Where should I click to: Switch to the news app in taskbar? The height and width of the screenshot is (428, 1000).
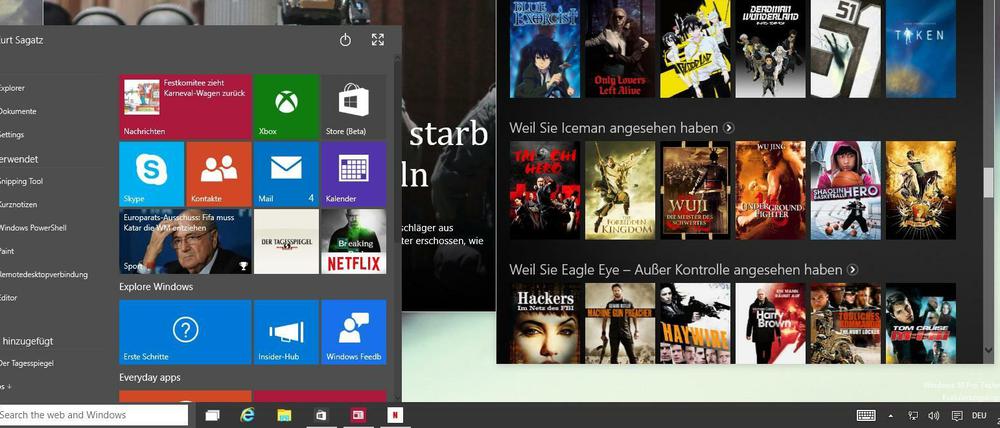358,415
